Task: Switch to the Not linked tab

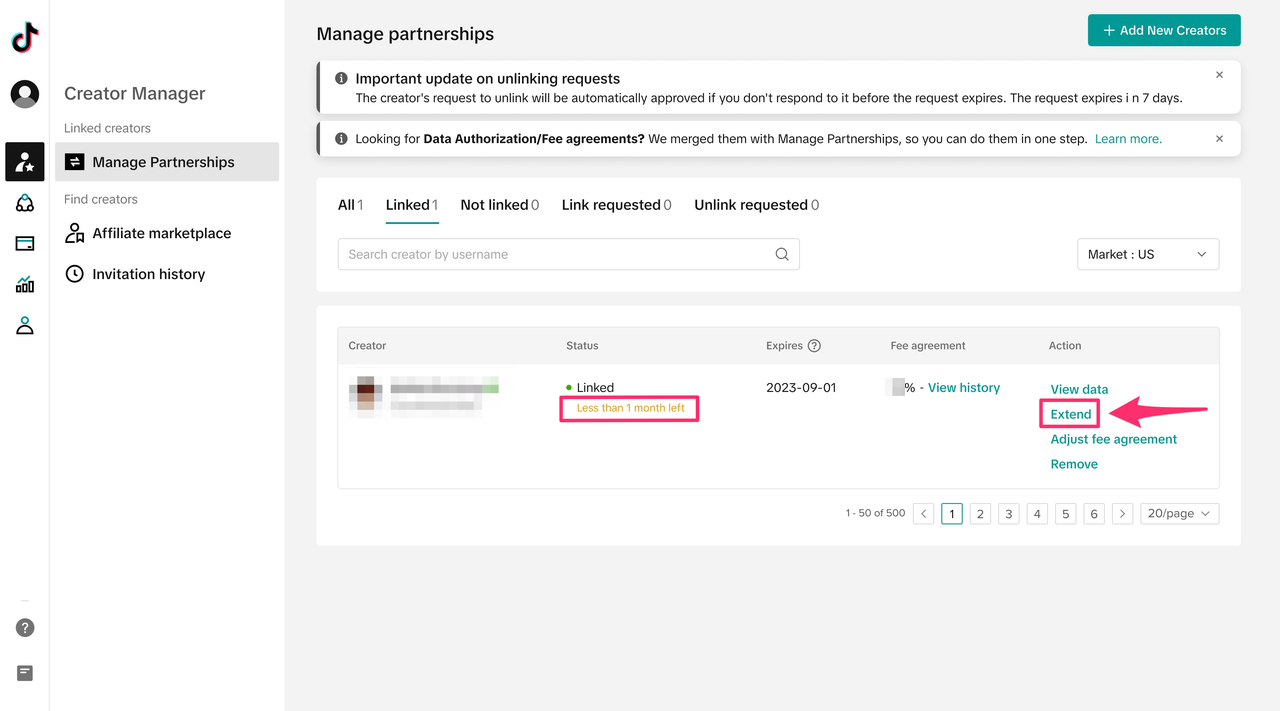Action: pos(499,205)
